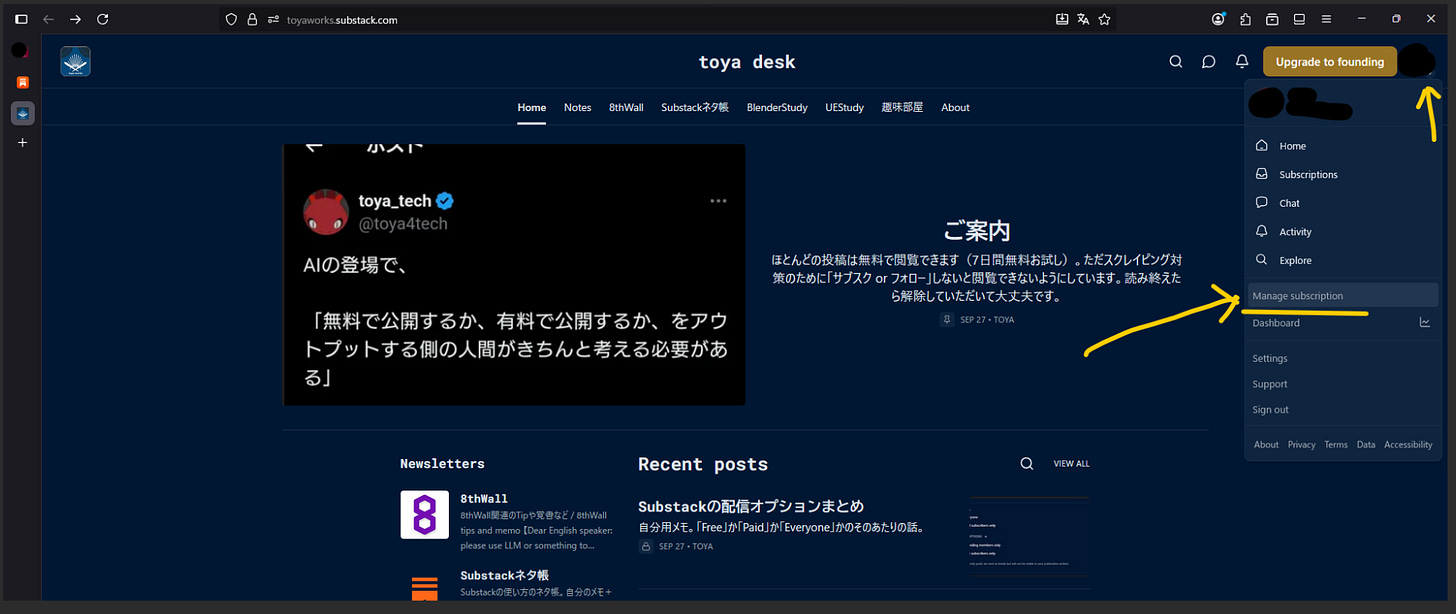The height and width of the screenshot is (614, 1456).
Task: Open the thumbnail of 配信オプションまとめ post
Action: coord(1030,536)
